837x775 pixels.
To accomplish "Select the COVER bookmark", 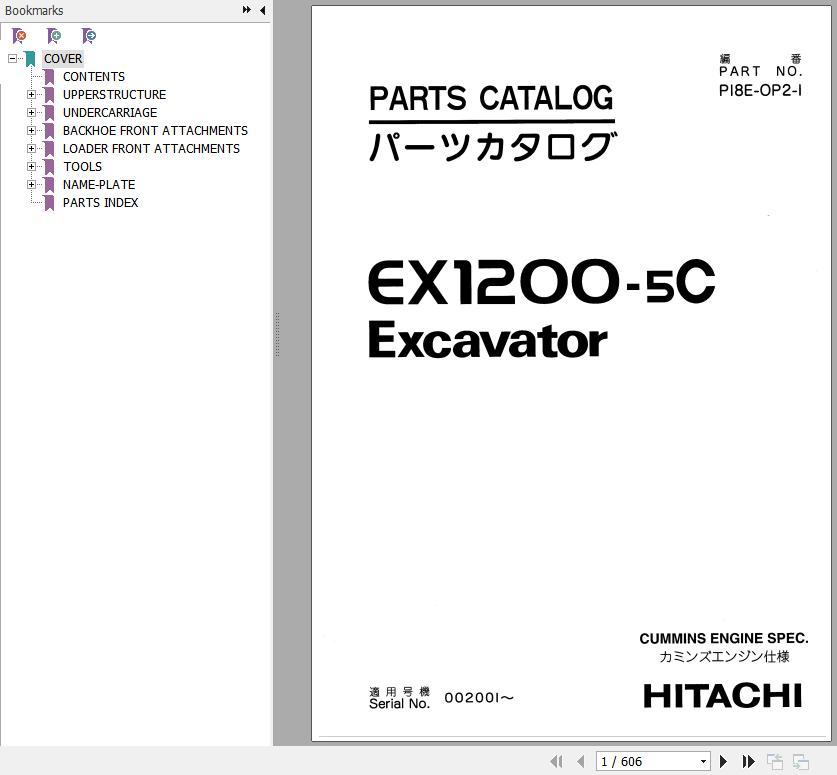I will tap(63, 59).
